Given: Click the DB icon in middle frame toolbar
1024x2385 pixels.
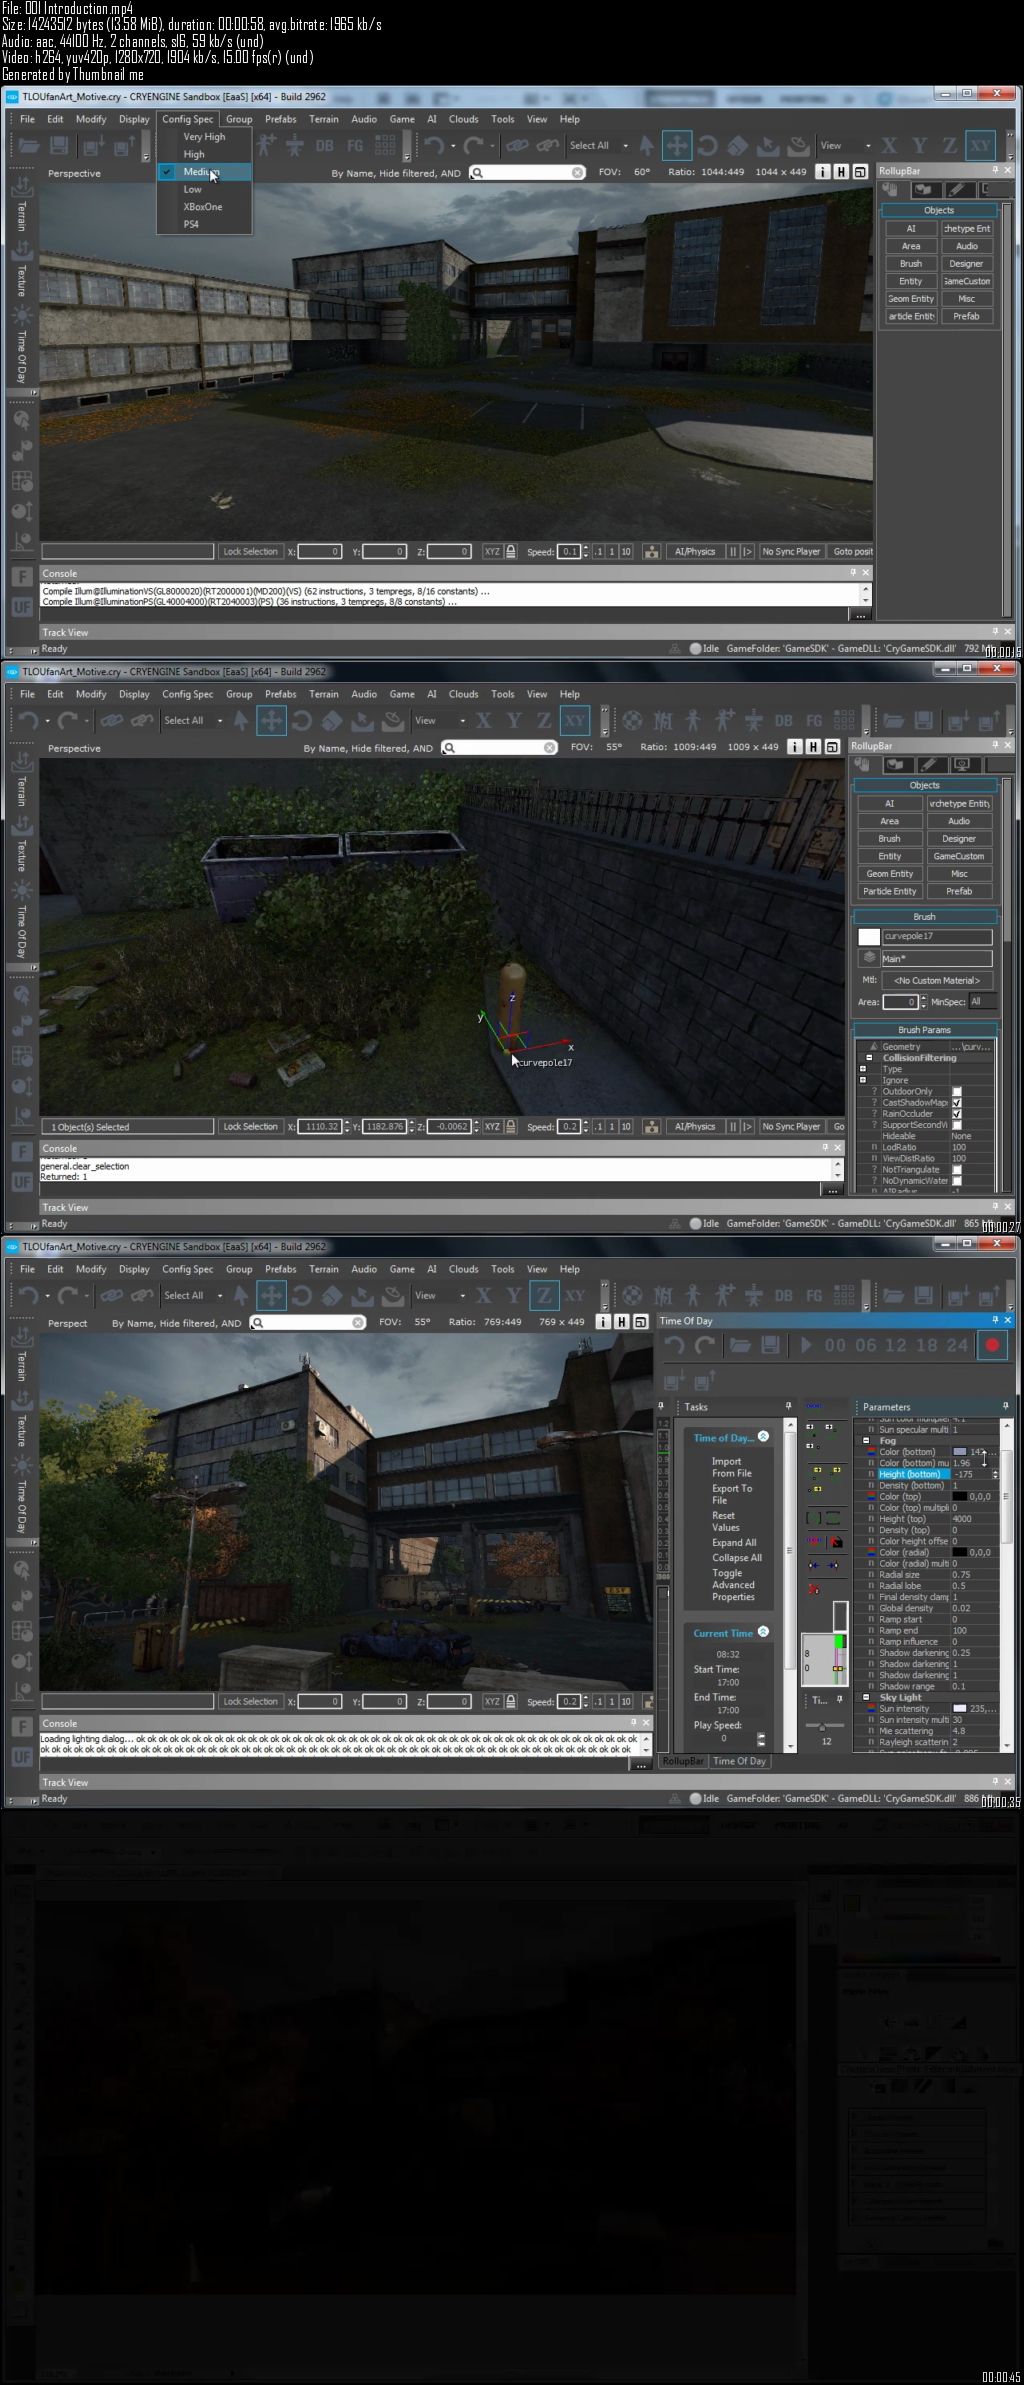Looking at the screenshot, I should pos(783,721).
